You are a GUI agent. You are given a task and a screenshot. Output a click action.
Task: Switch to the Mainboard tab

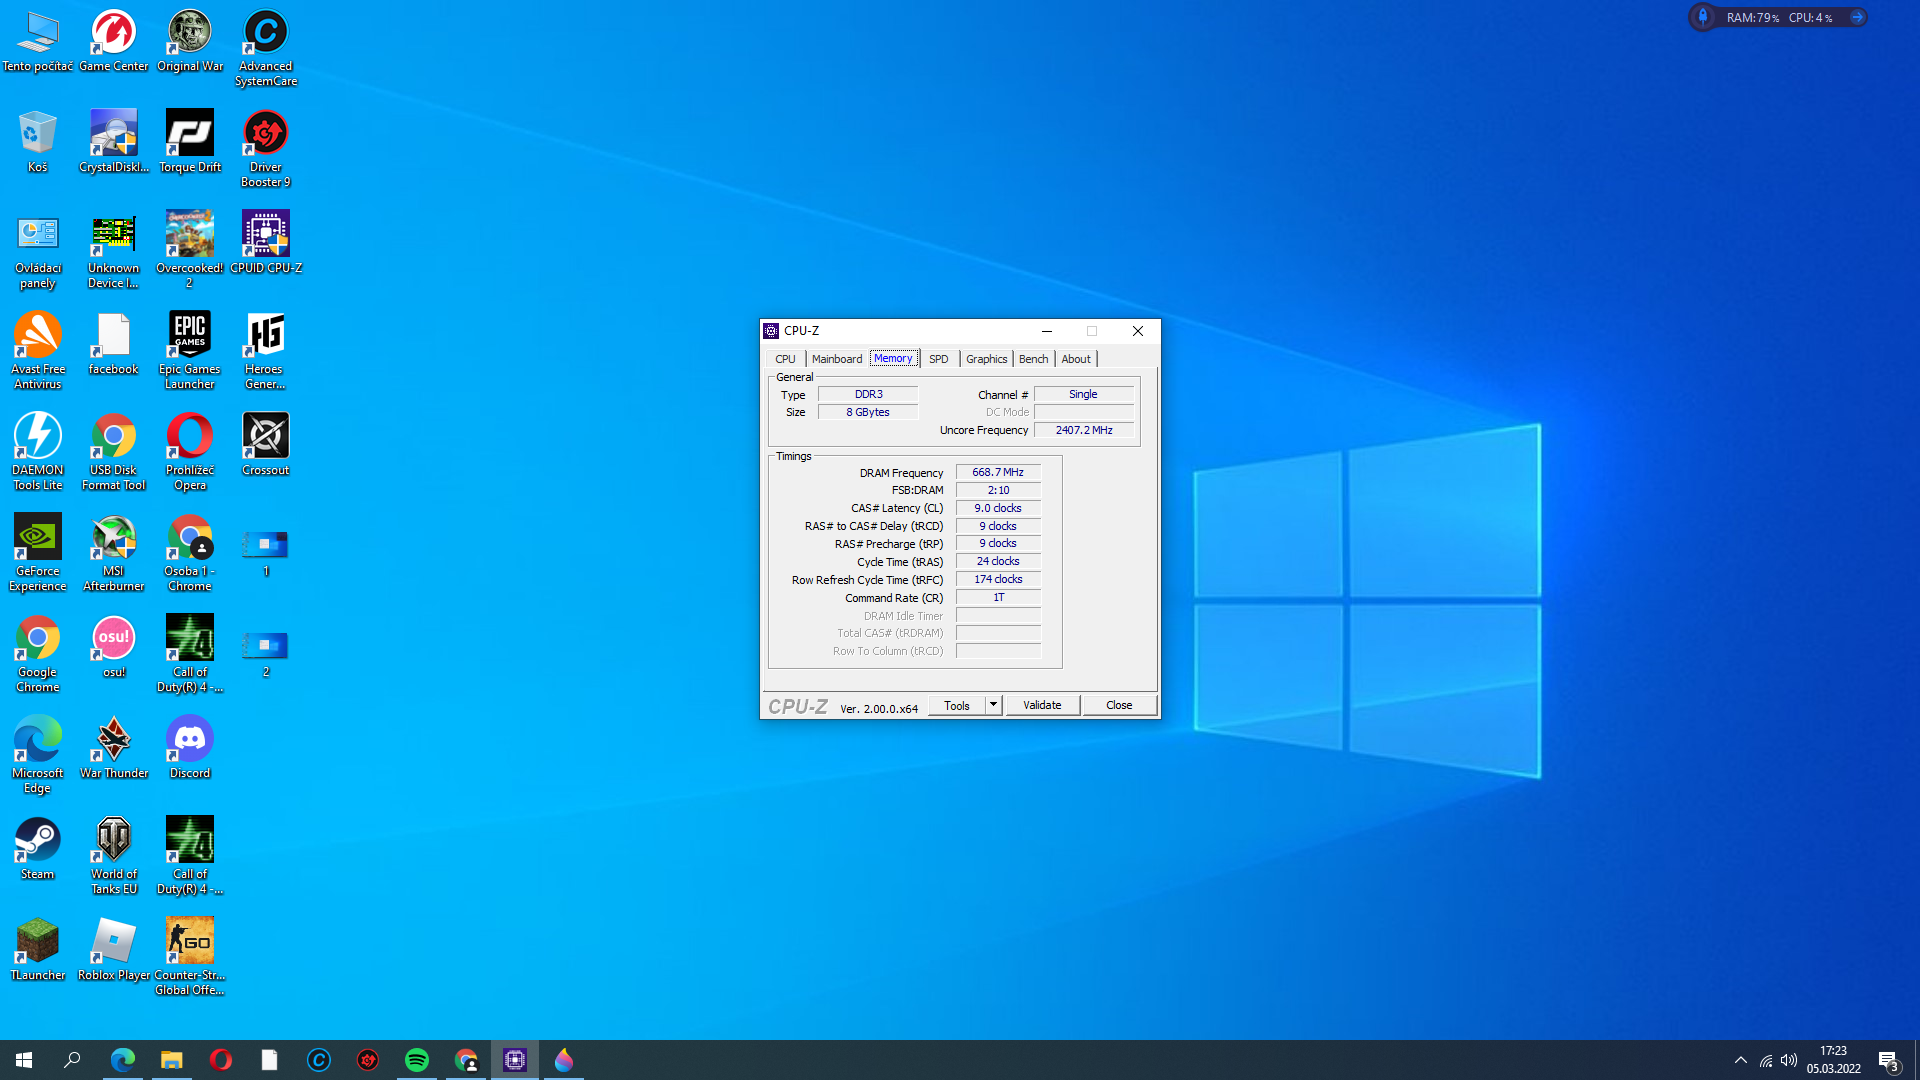[x=836, y=359]
